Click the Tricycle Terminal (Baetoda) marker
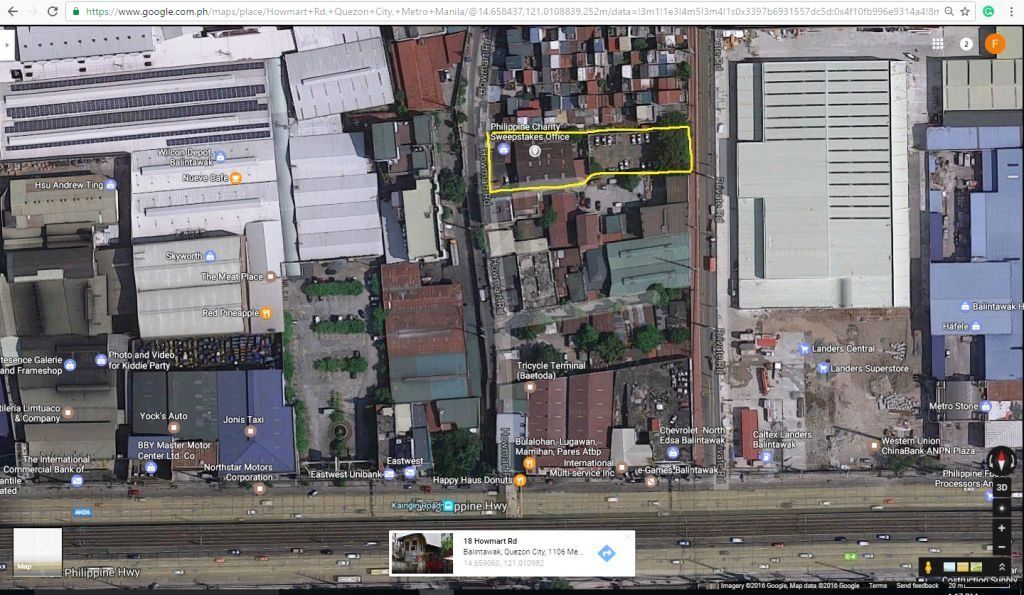 (x=530, y=387)
